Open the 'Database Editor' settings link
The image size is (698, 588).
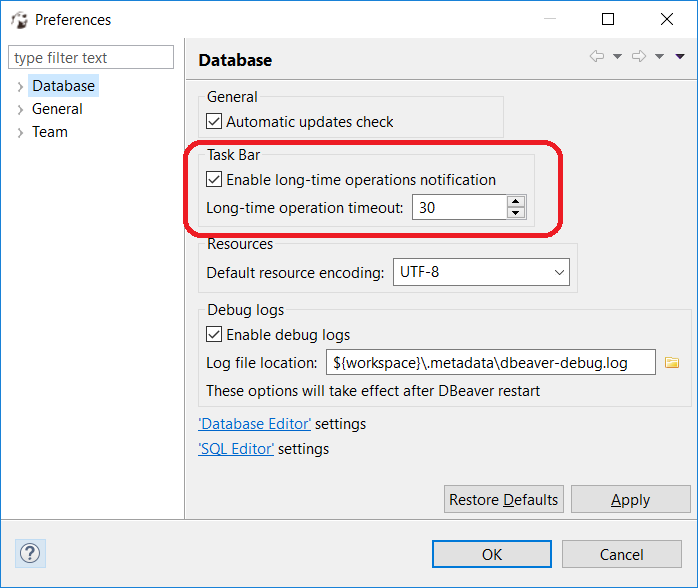pos(255,424)
